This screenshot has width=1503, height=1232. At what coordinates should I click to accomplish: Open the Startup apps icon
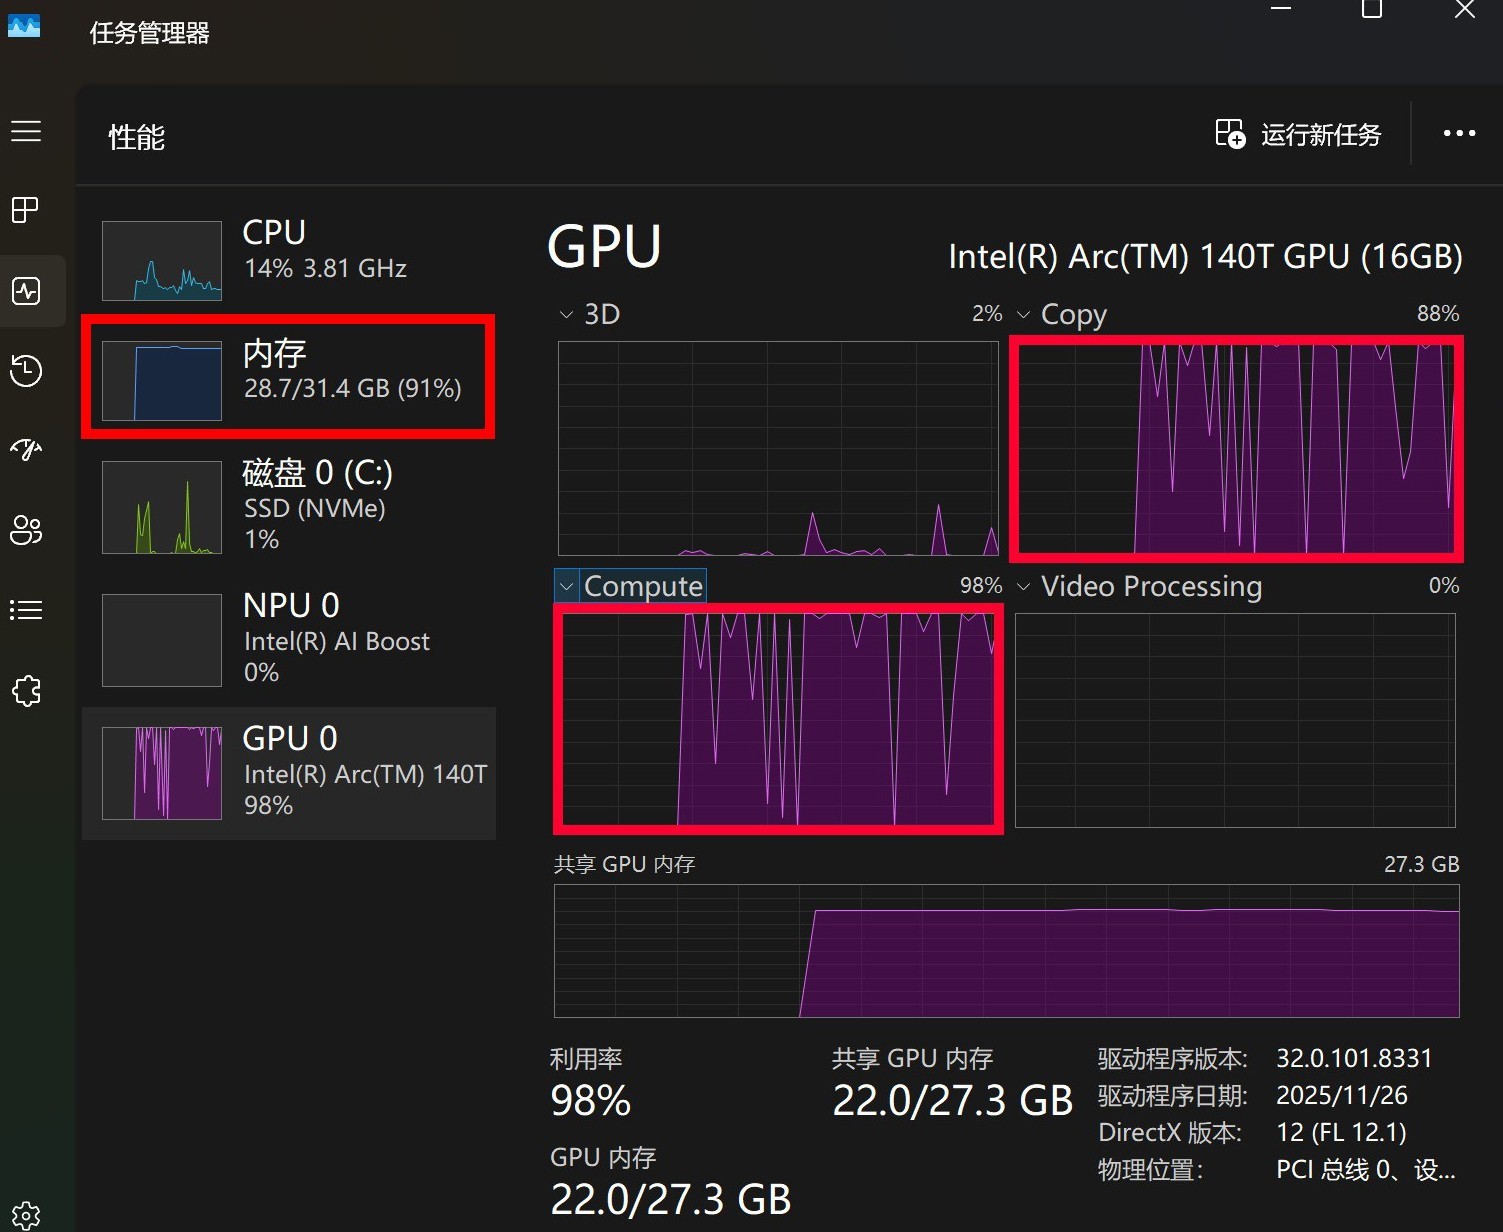[26, 450]
